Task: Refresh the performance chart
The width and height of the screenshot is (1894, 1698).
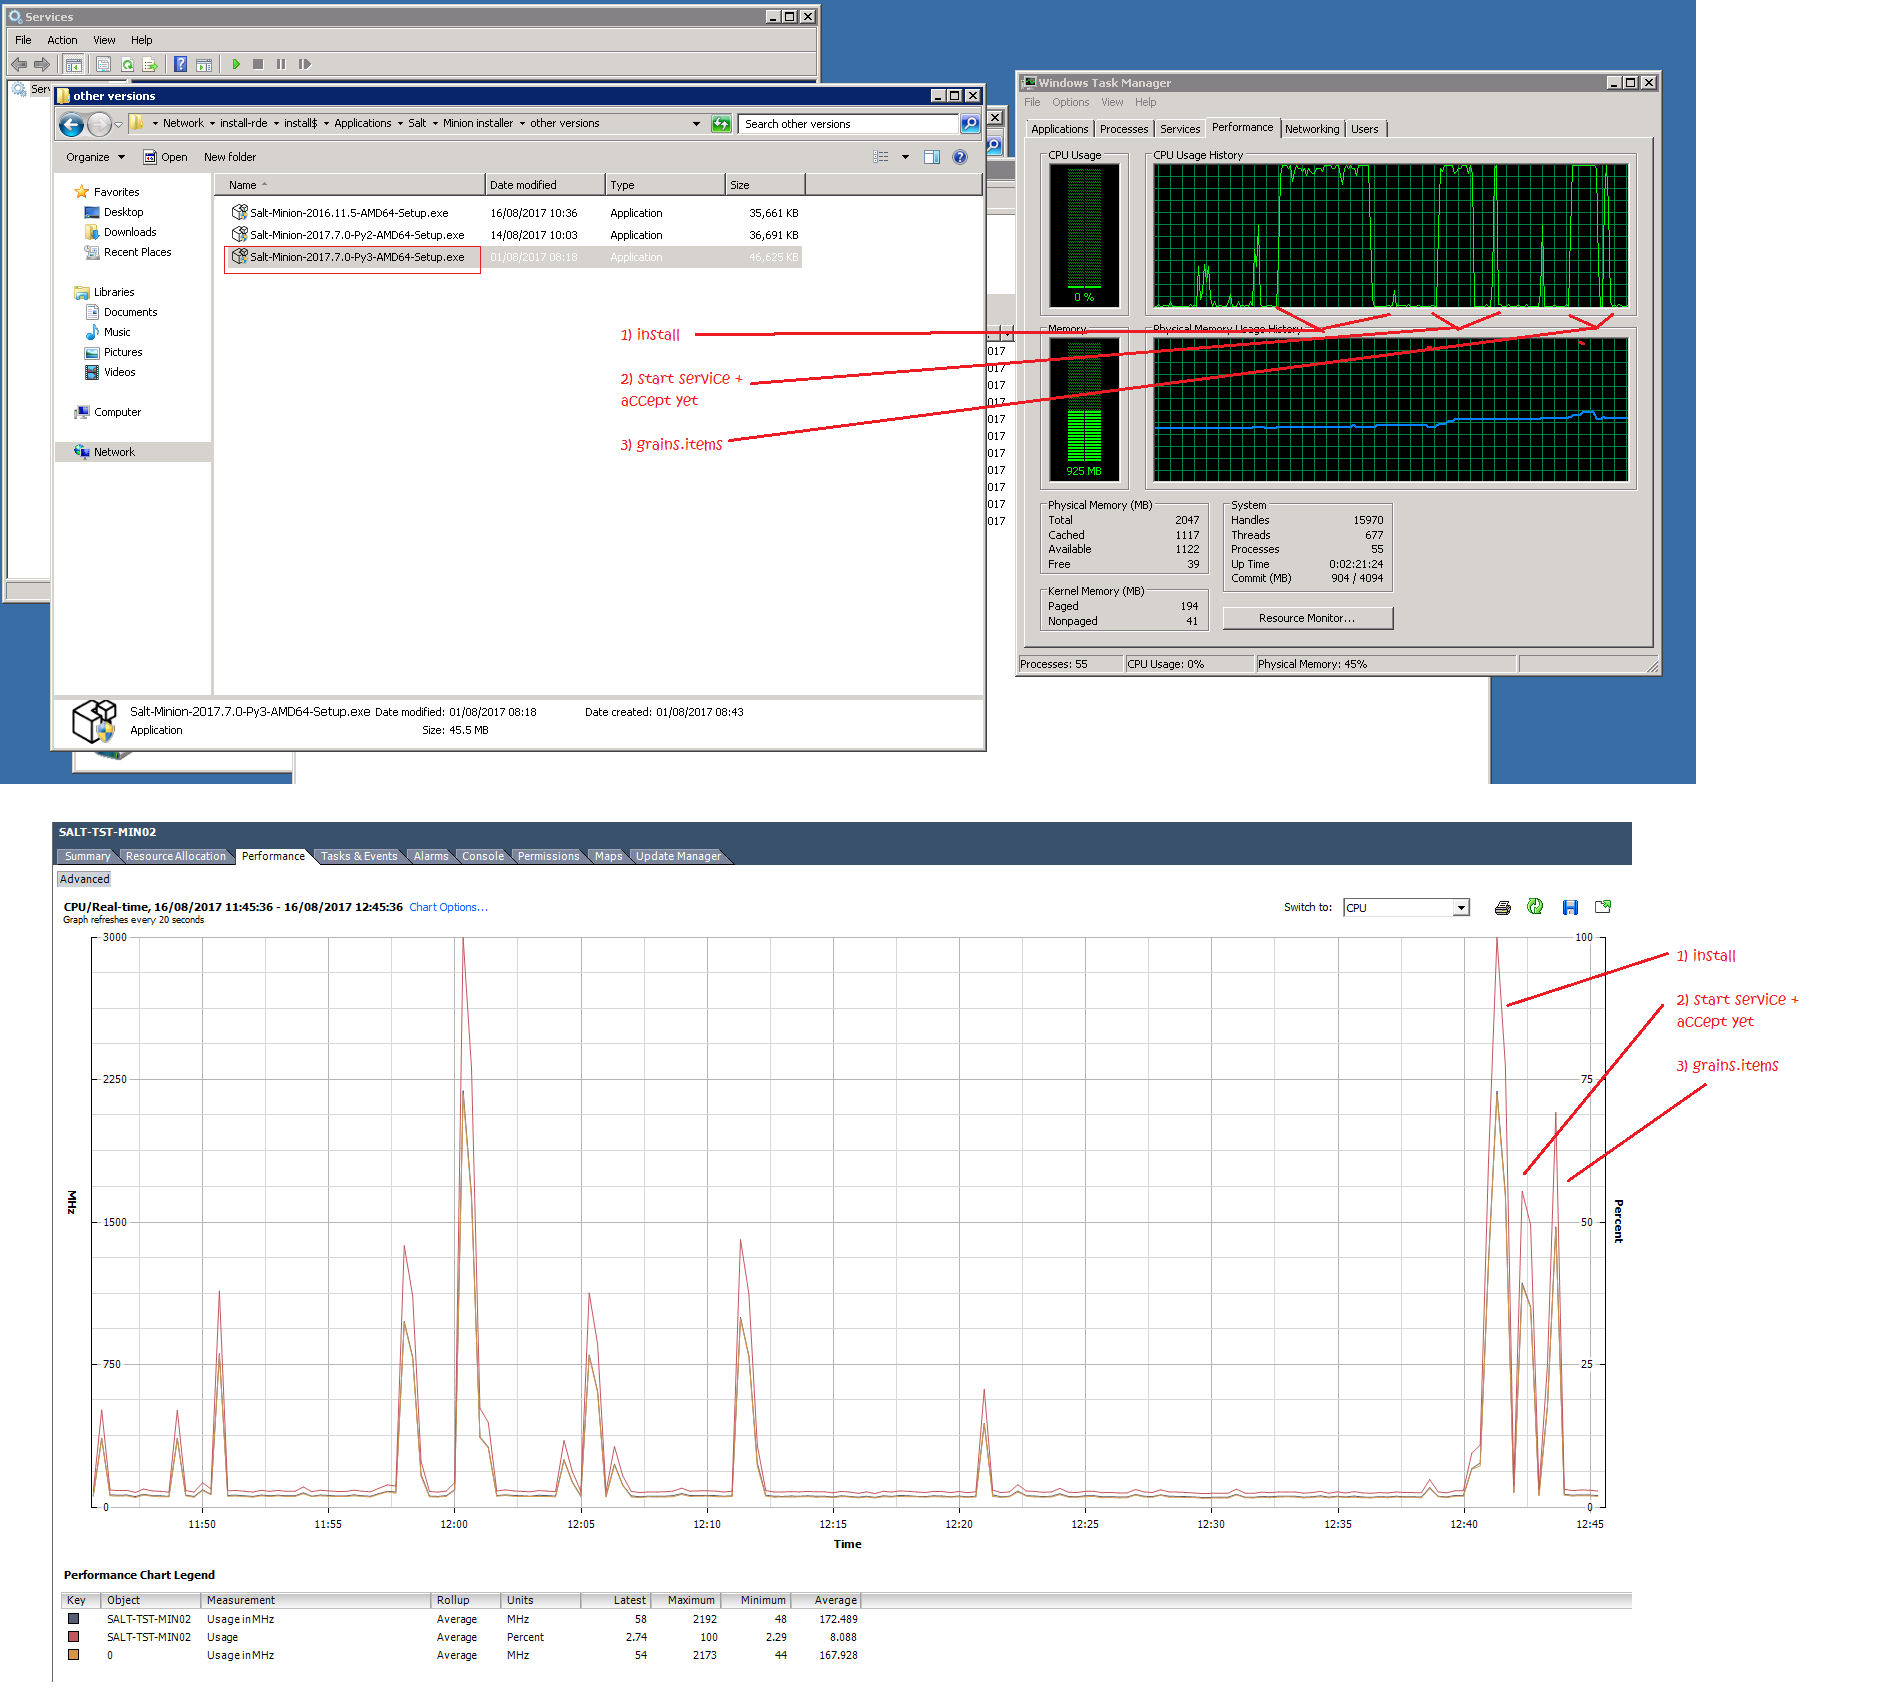Action: coord(1536,907)
